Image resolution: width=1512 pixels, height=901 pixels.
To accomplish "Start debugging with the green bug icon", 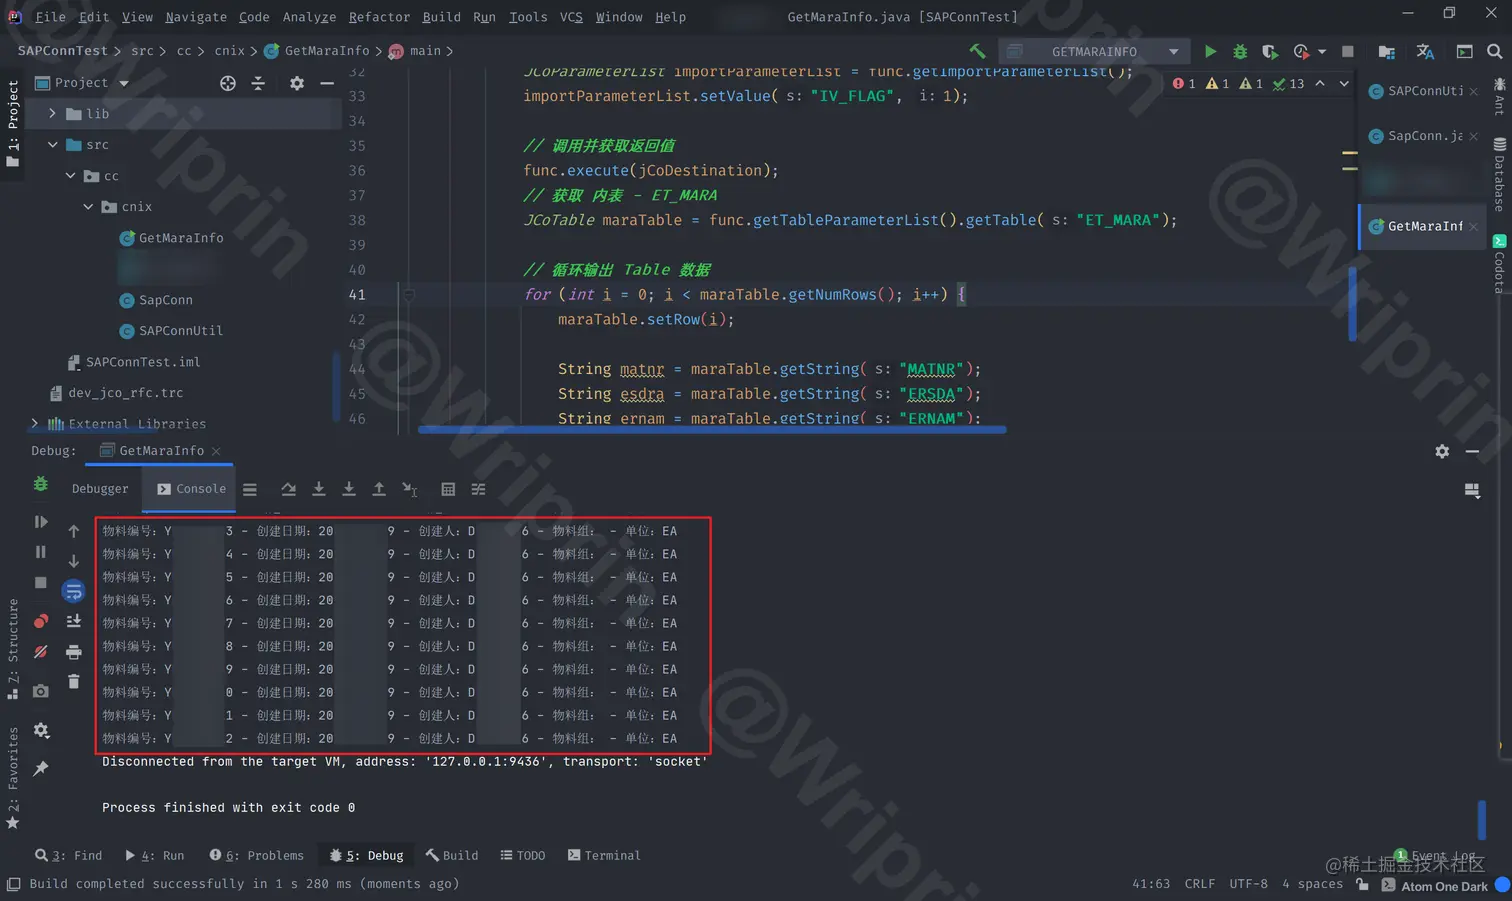I will tap(1239, 50).
